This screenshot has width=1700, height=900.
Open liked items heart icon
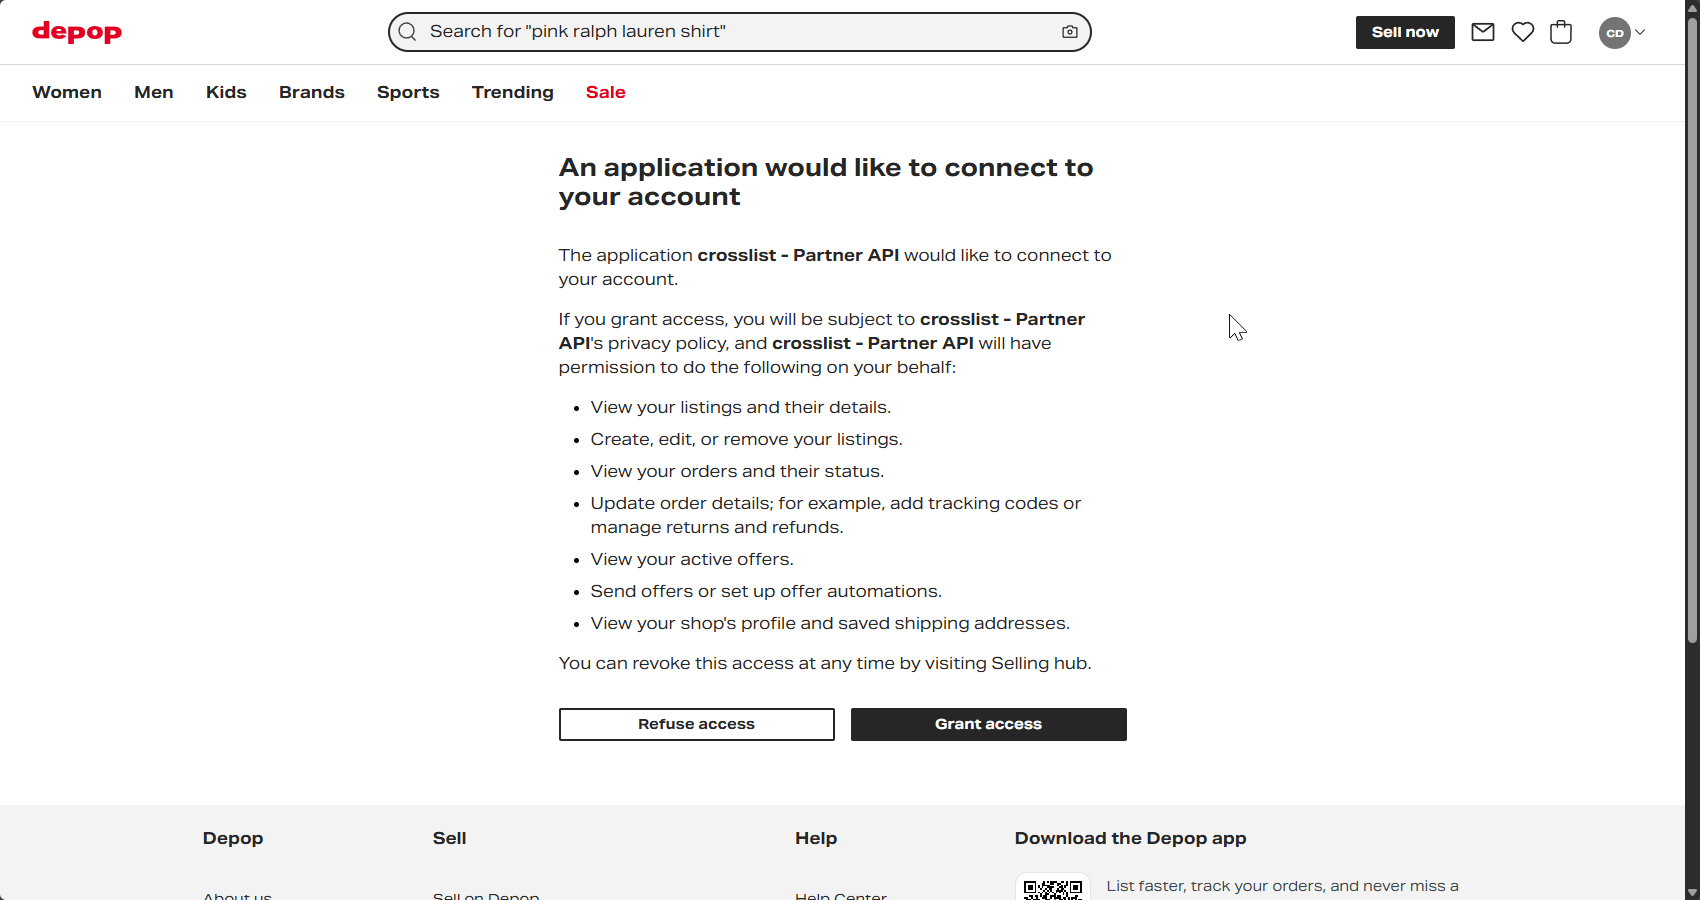tap(1523, 32)
